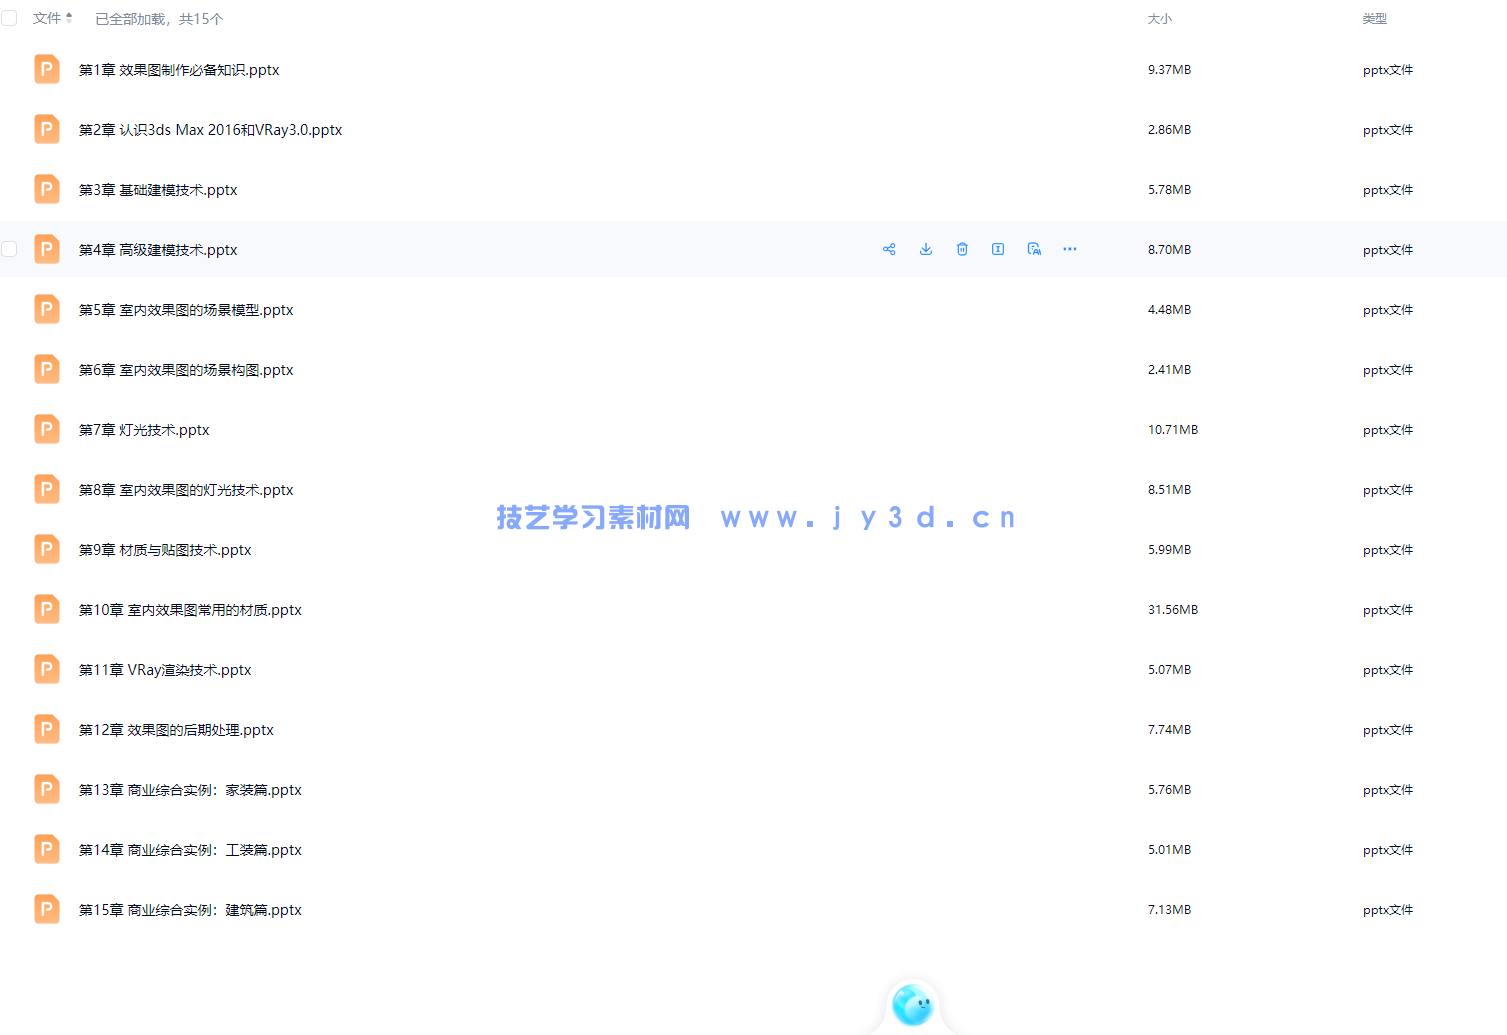This screenshot has height=1035, width=1507.
Task: Open 第2章 认识3ds Max 2016和VRay3.0.pptx
Action: tap(210, 130)
